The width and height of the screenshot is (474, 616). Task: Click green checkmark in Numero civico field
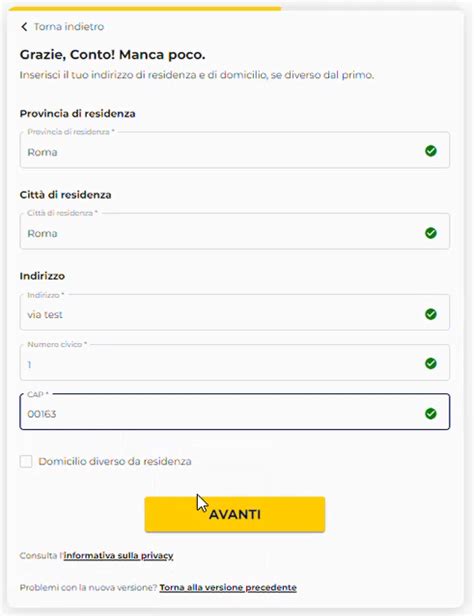(431, 363)
